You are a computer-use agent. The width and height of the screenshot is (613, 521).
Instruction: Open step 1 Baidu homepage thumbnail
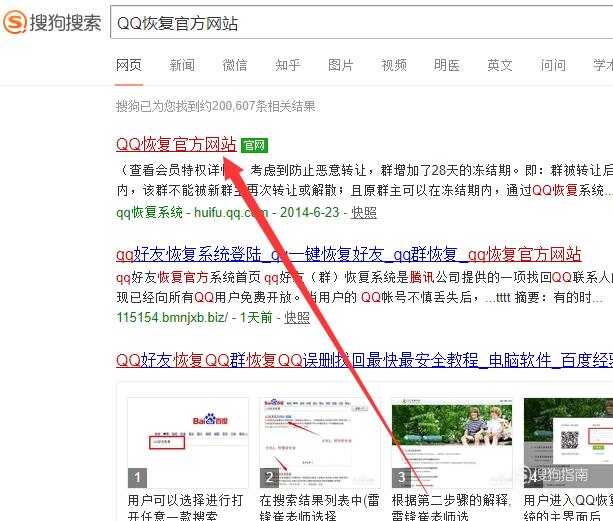(188, 443)
